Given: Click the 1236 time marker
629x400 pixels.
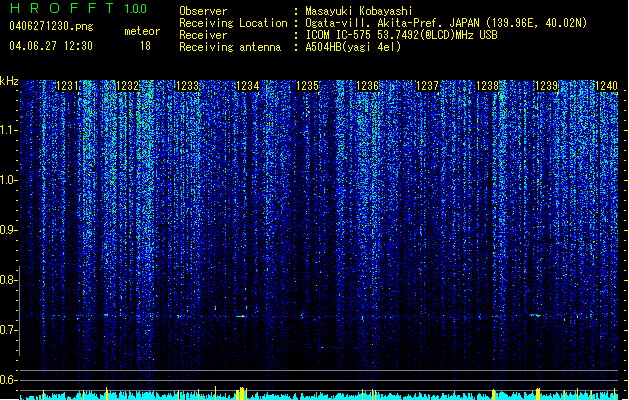Looking at the screenshot, I should pos(367,86).
